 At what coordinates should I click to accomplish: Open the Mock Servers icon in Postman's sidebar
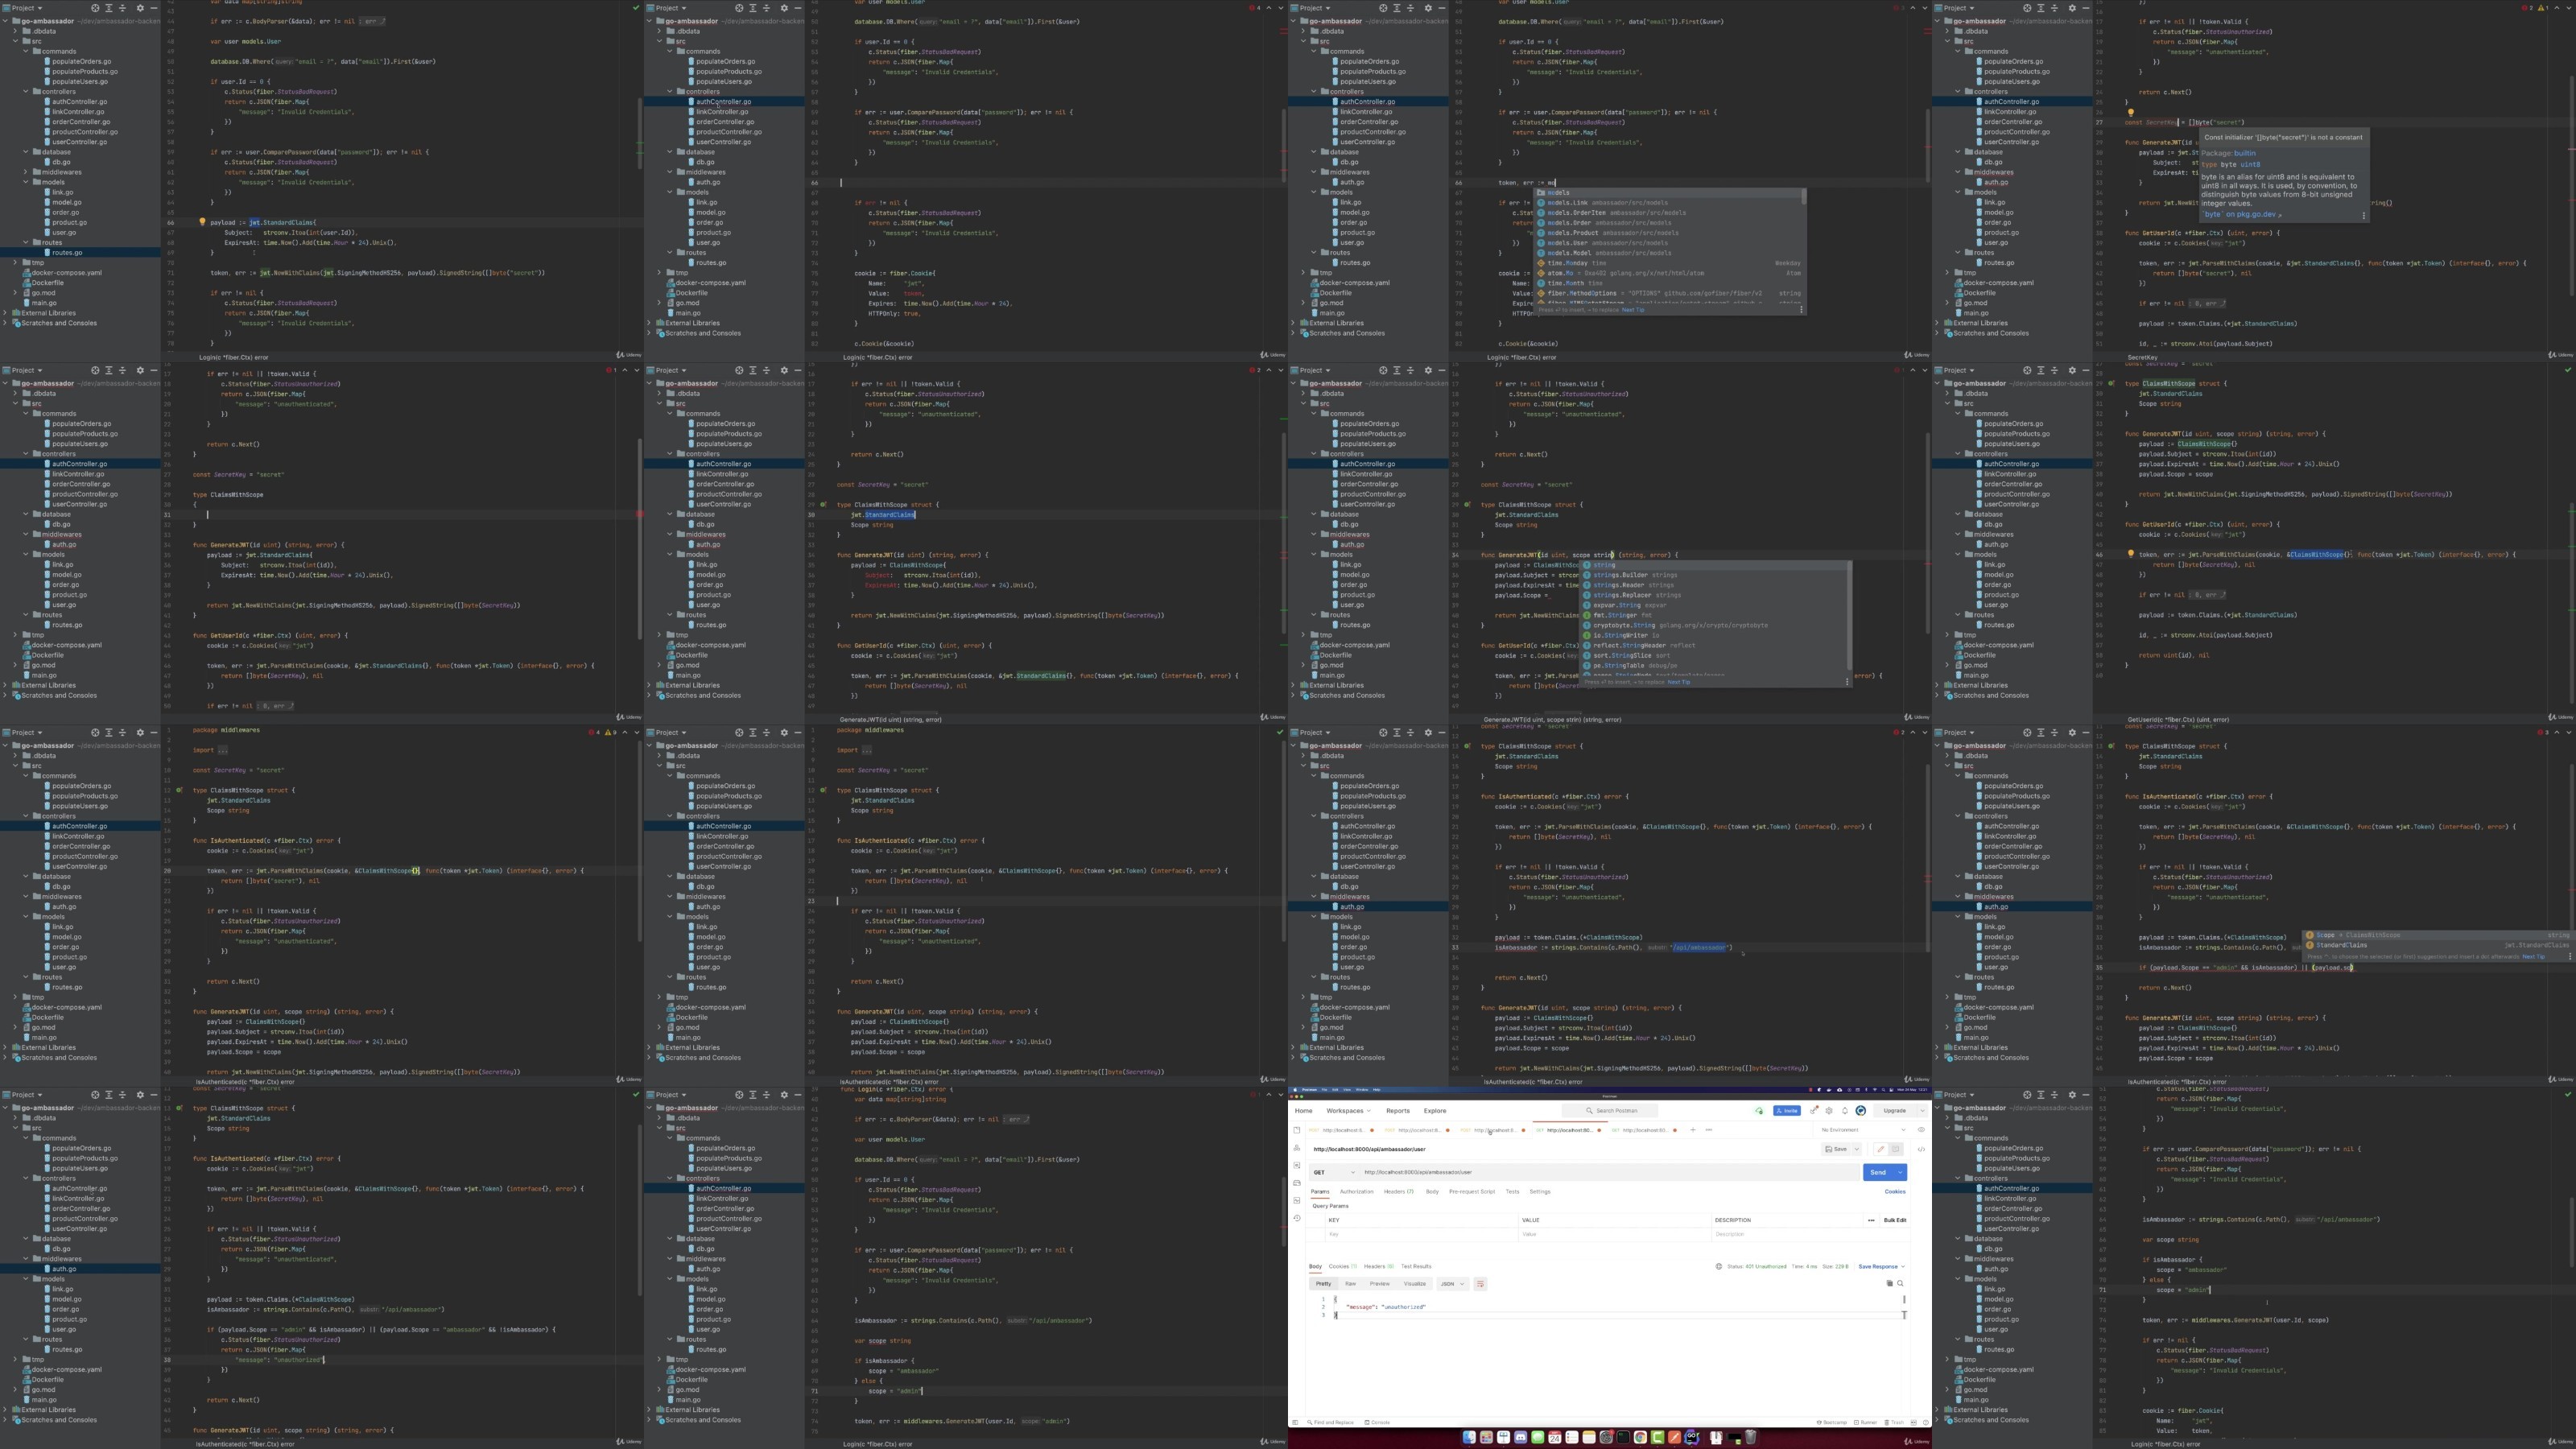point(1297,1183)
